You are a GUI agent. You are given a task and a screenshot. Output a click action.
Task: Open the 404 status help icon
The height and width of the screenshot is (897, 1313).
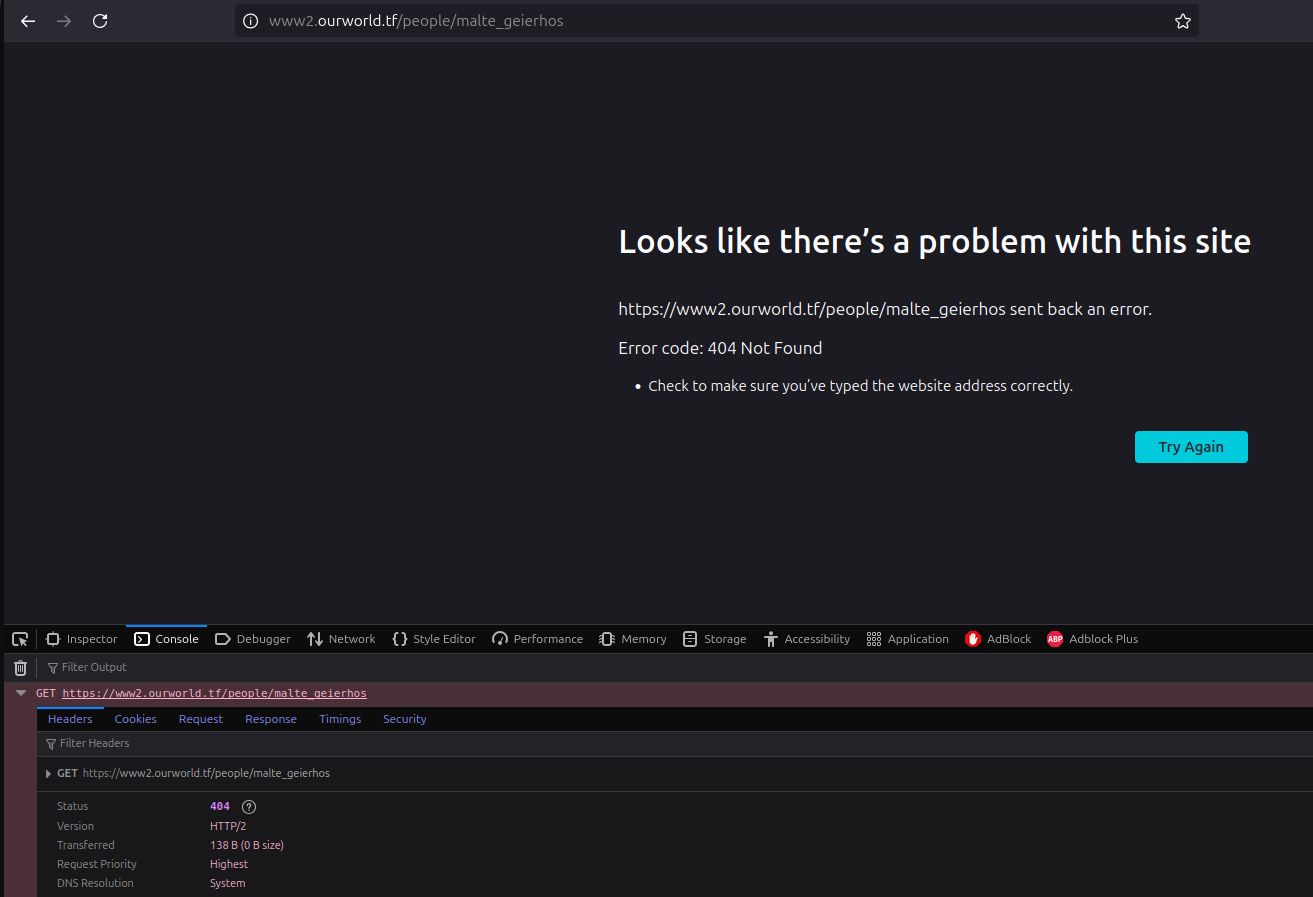click(249, 807)
